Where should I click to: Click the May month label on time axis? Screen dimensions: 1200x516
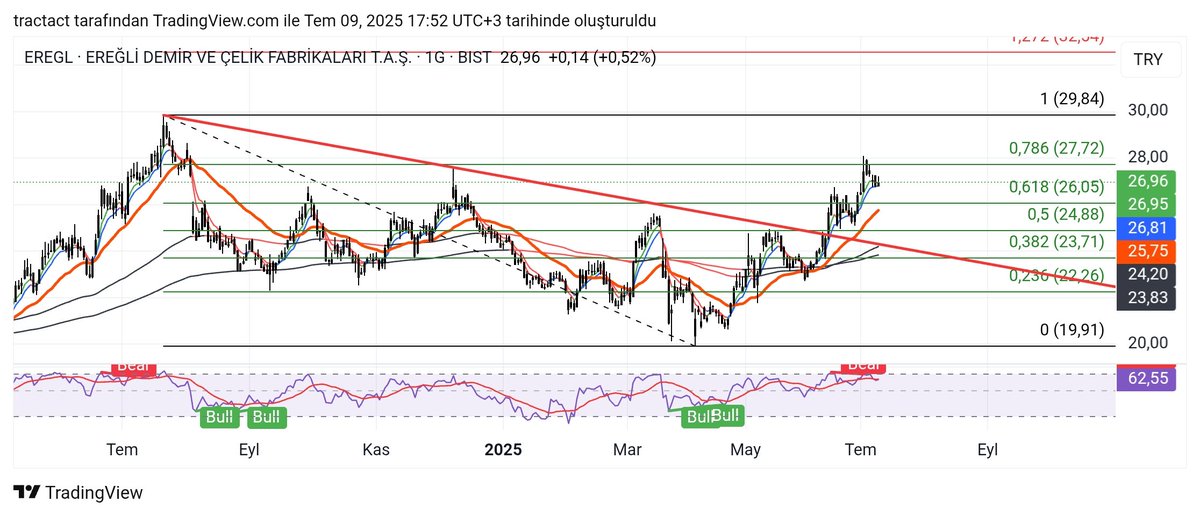[746, 450]
